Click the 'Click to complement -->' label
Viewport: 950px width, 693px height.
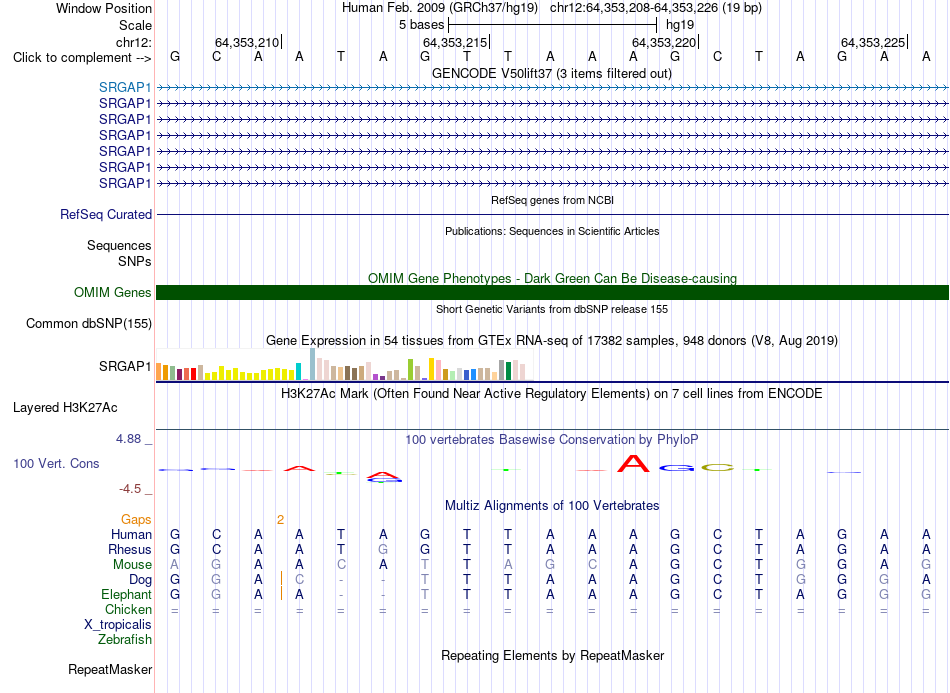82,58
